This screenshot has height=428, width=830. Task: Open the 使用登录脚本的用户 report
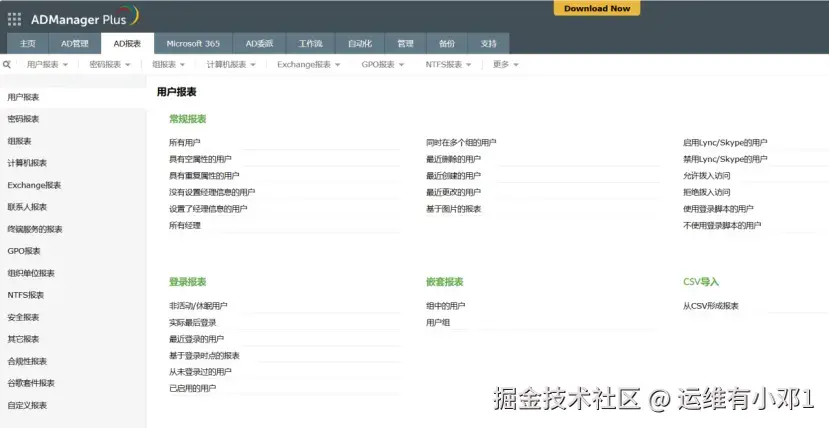[x=718, y=209]
